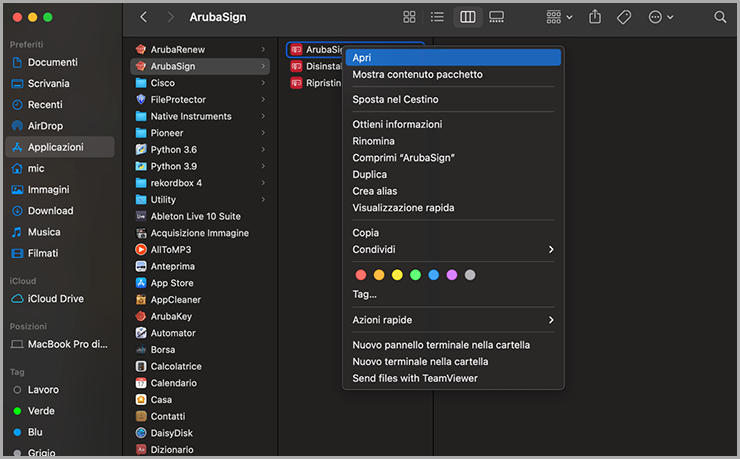Switch Finder to gallery view
The height and width of the screenshot is (459, 740).
point(496,17)
